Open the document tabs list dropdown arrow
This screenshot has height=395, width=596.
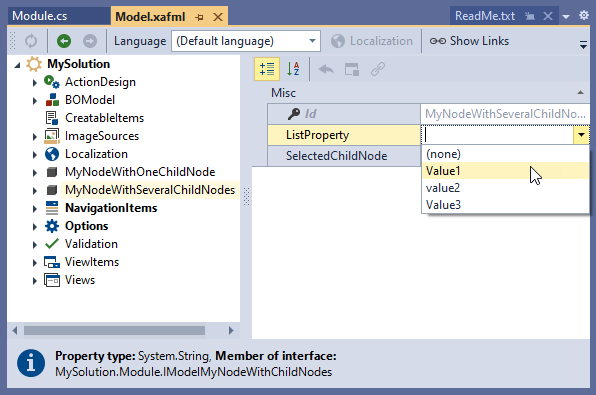(566, 17)
